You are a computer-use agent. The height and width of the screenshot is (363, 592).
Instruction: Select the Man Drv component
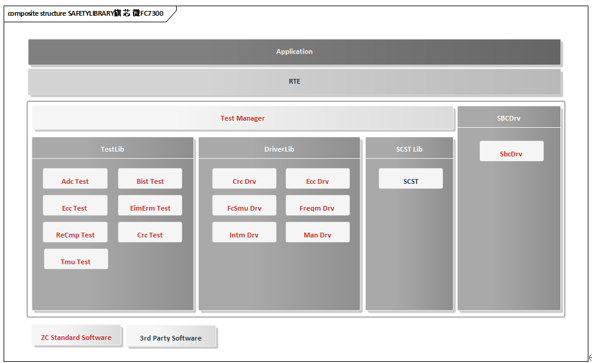click(318, 232)
